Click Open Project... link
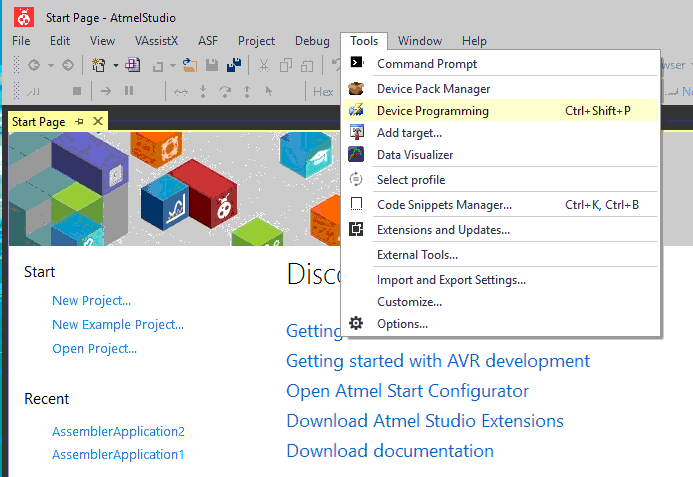Screen dimensions: 693x477 coord(95,348)
